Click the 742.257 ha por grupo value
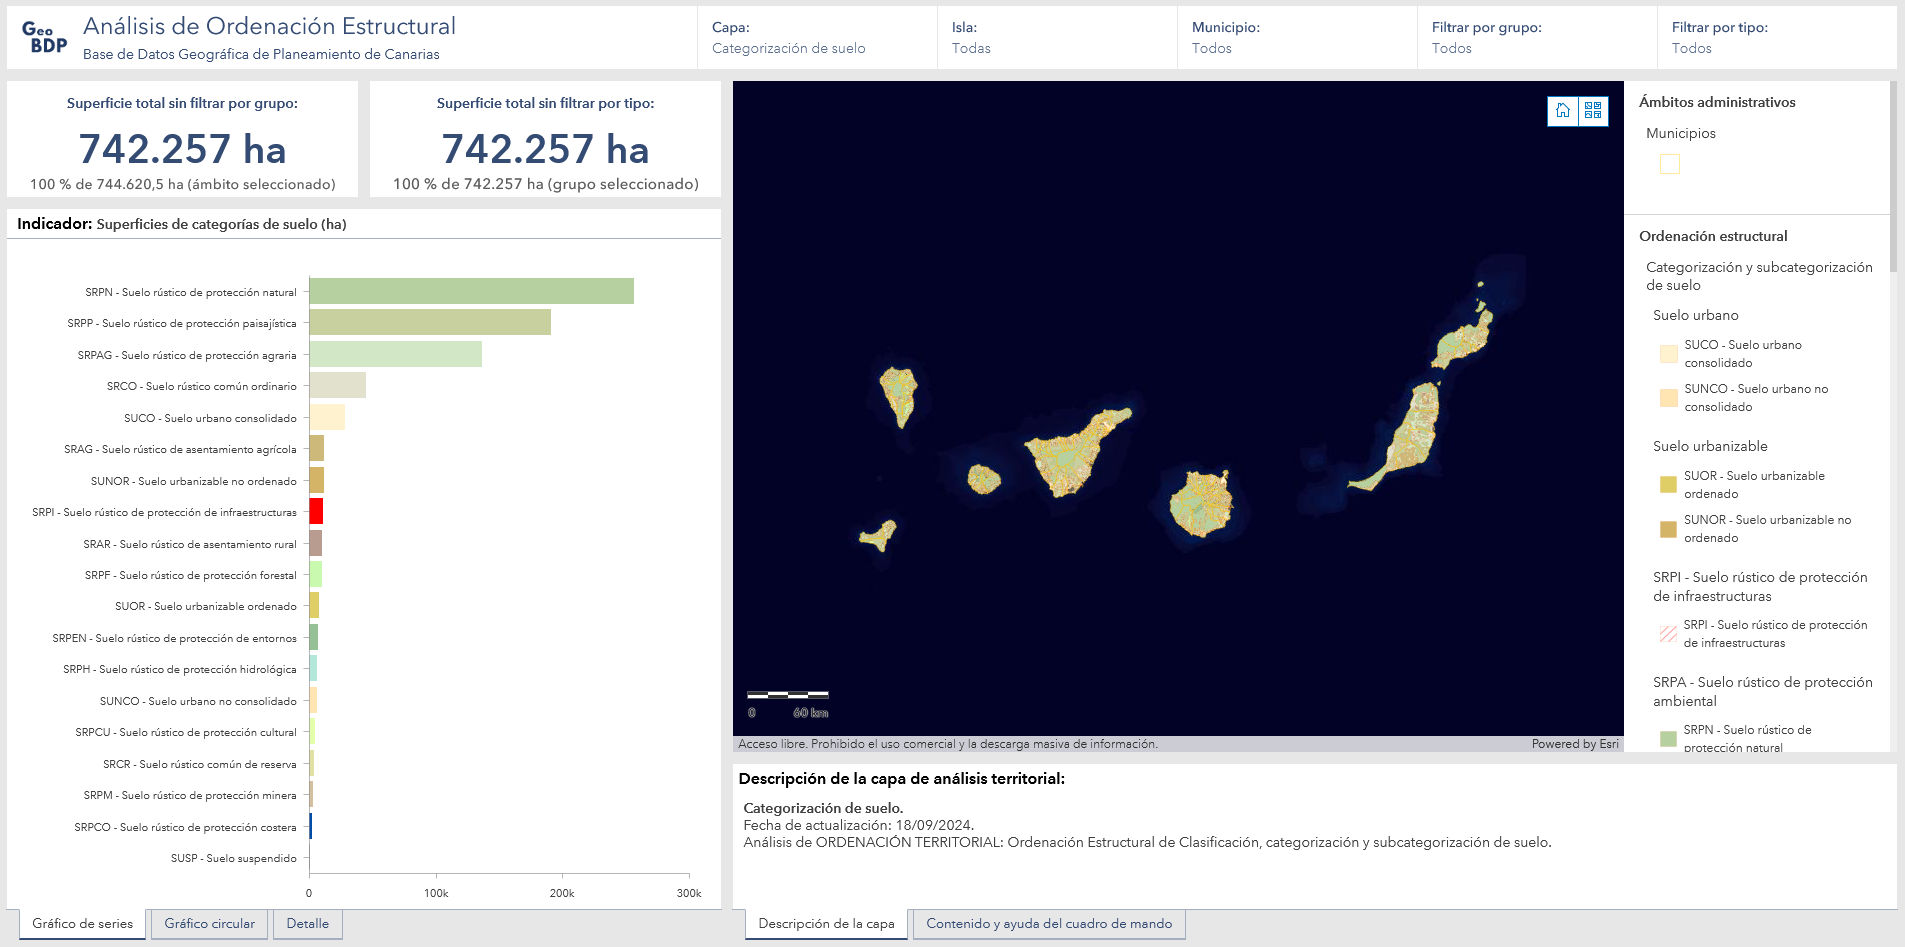Image resolution: width=1905 pixels, height=947 pixels. tap(182, 149)
